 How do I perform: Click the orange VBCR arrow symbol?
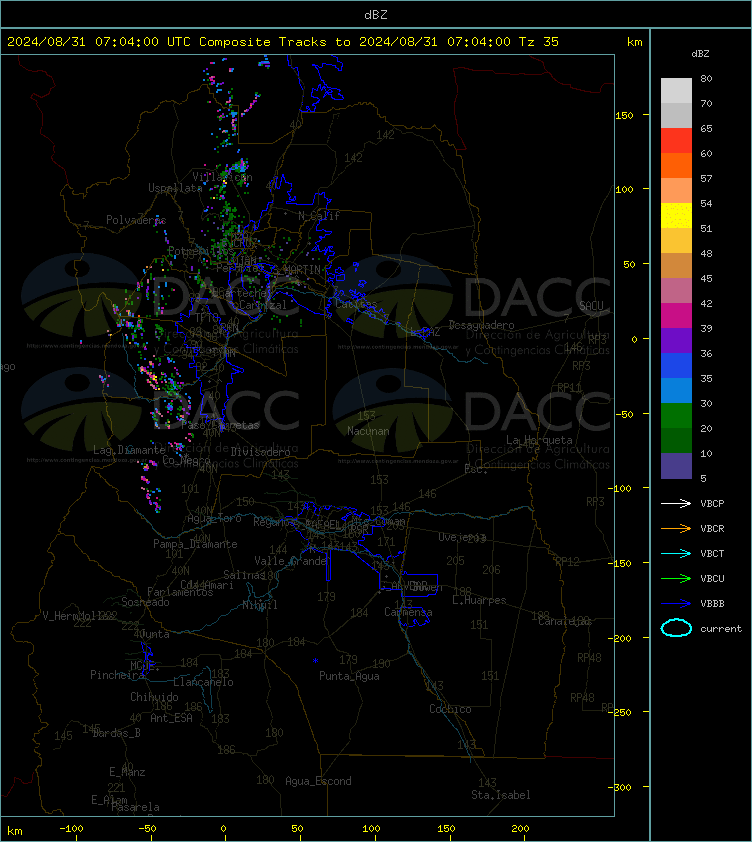tap(676, 528)
